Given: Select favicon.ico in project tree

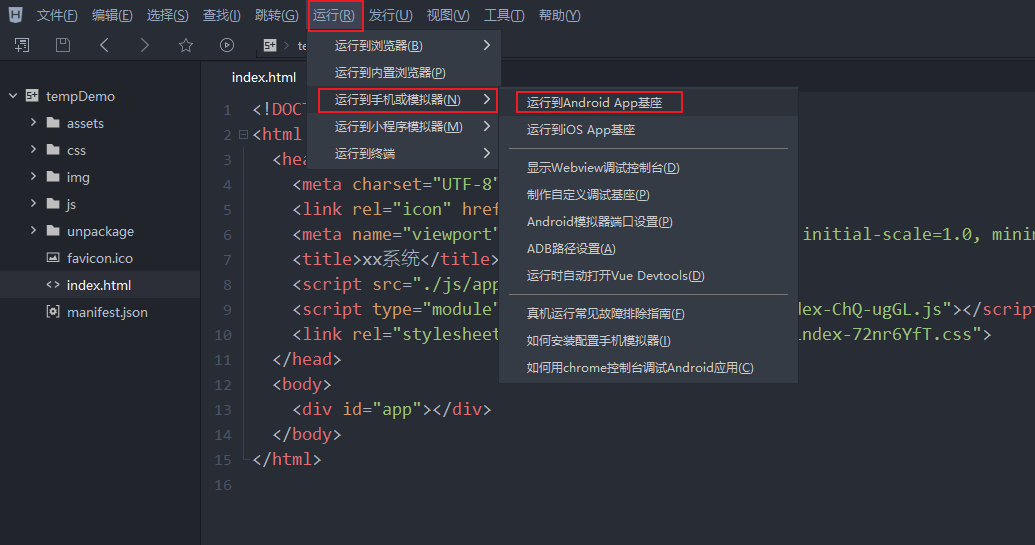Looking at the screenshot, I should click(100, 258).
